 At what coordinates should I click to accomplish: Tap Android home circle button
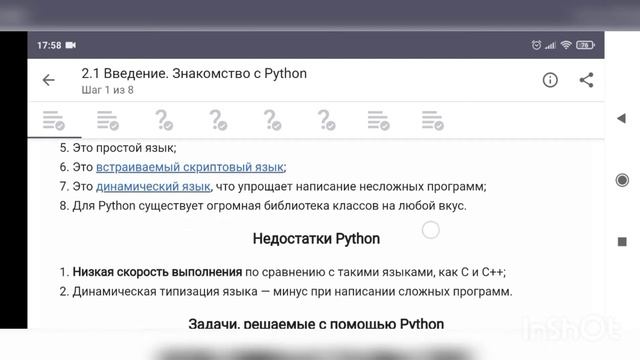[x=622, y=180]
